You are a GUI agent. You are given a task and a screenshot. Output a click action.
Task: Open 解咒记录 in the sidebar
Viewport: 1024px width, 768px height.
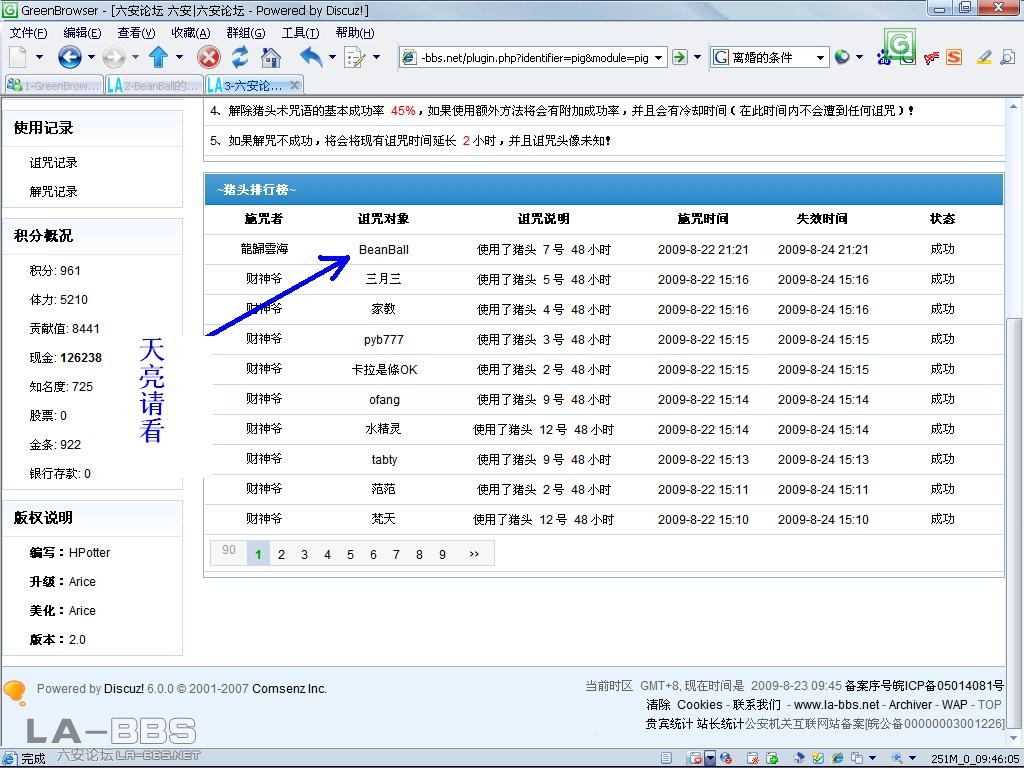54,192
